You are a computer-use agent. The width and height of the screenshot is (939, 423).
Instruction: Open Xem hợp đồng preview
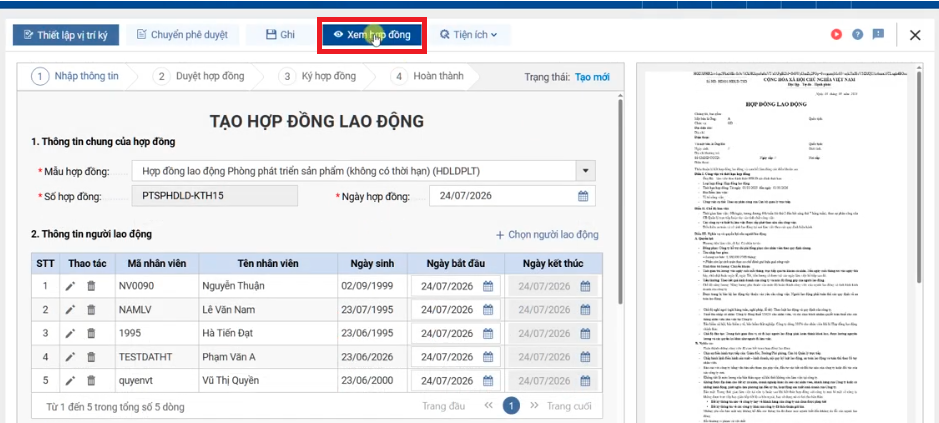pos(372,35)
